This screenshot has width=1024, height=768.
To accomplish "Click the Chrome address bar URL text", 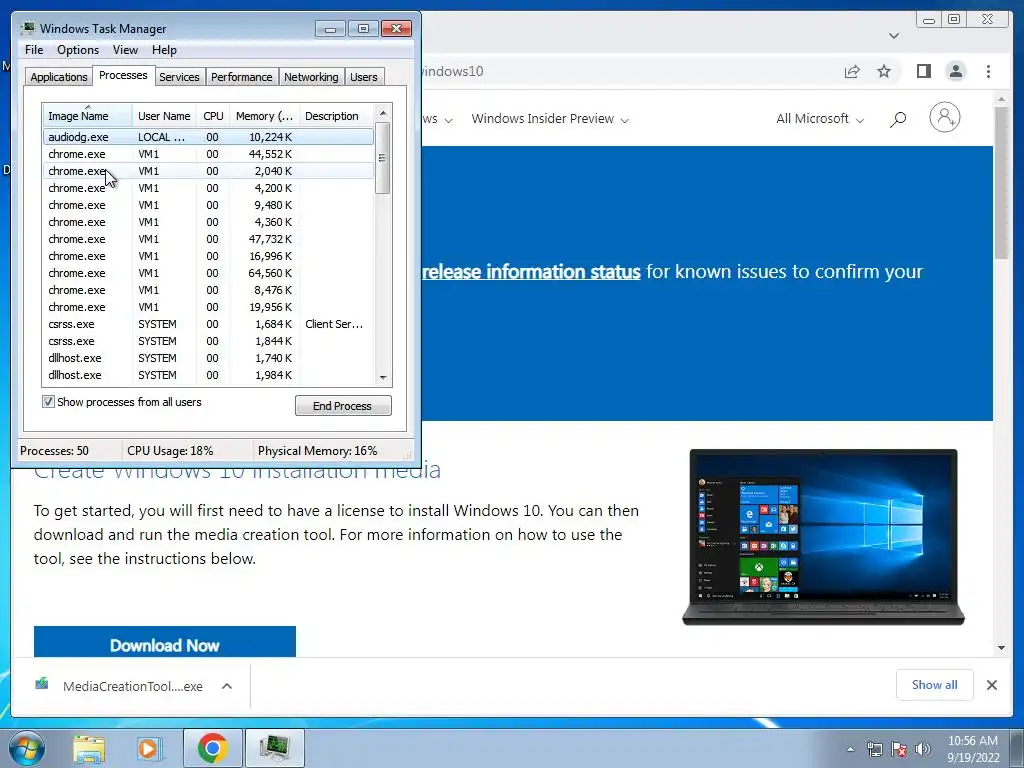I will [452, 71].
